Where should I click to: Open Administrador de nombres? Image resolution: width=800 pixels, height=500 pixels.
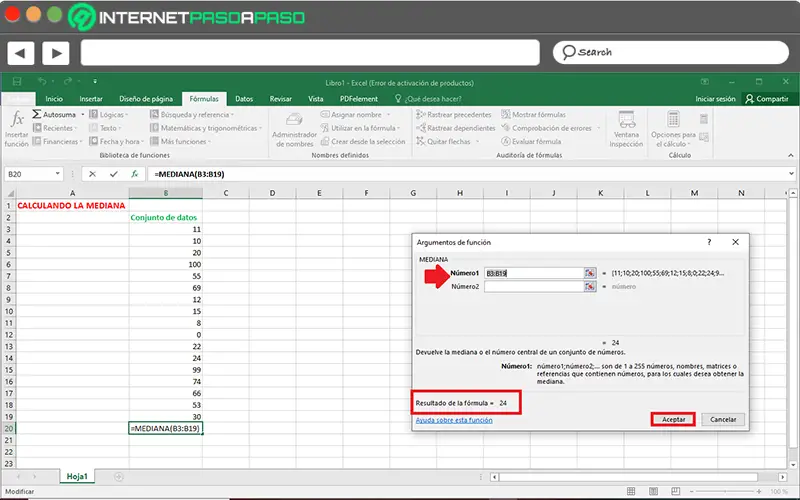pos(294,130)
